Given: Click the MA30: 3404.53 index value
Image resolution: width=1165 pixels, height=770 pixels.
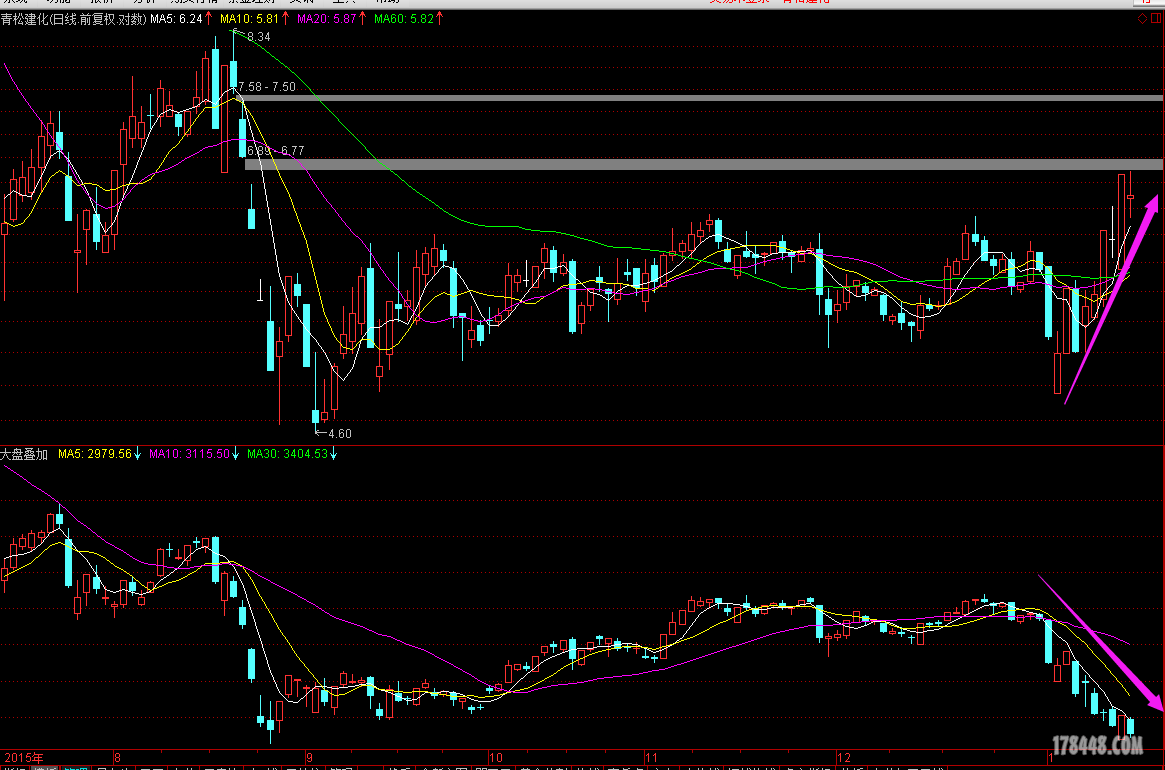Looking at the screenshot, I should click(x=287, y=454).
